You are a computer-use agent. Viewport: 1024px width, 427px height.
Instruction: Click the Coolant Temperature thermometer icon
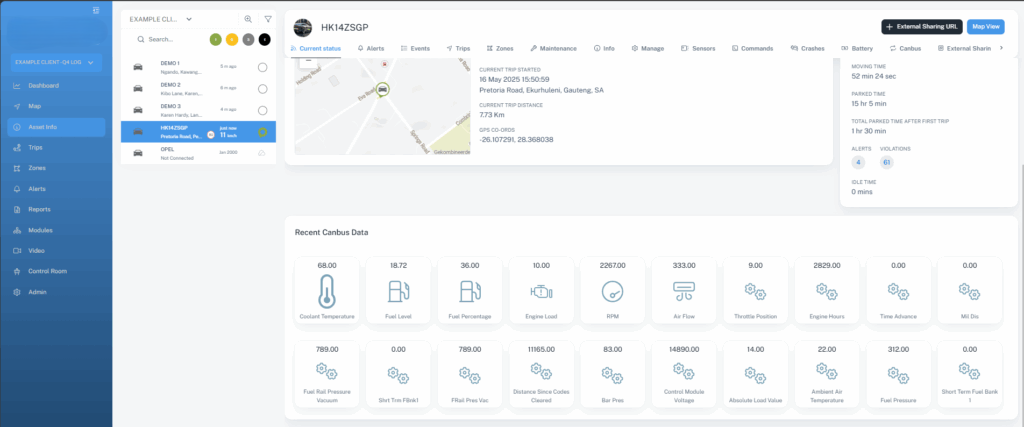click(x=326, y=291)
